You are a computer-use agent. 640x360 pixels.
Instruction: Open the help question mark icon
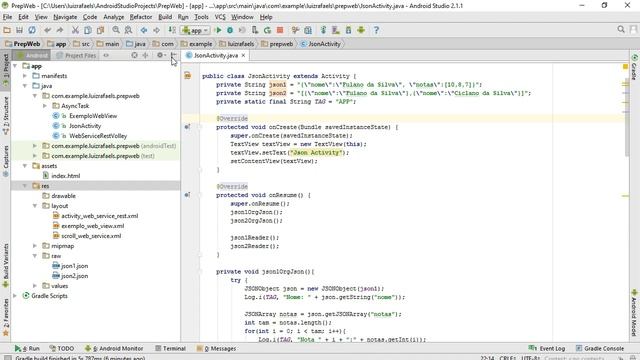click(376, 30)
